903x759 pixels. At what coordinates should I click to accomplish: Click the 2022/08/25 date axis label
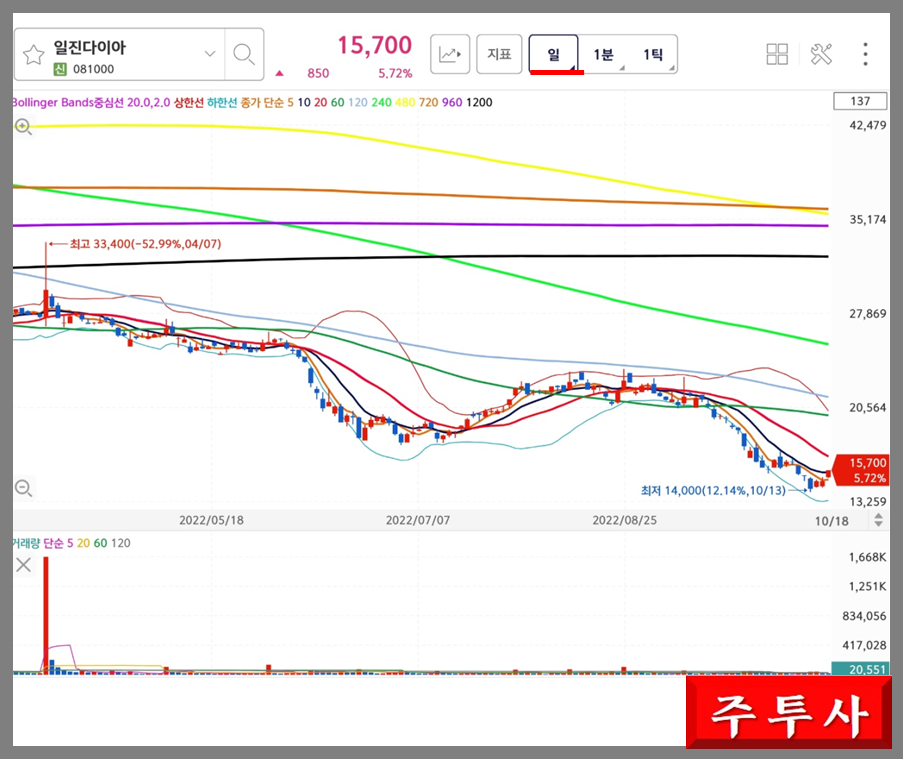(x=624, y=520)
